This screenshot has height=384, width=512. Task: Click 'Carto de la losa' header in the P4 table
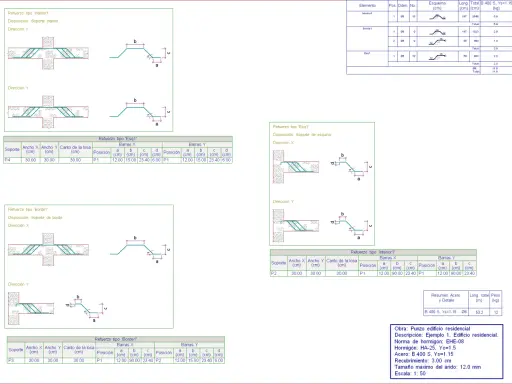75,149
